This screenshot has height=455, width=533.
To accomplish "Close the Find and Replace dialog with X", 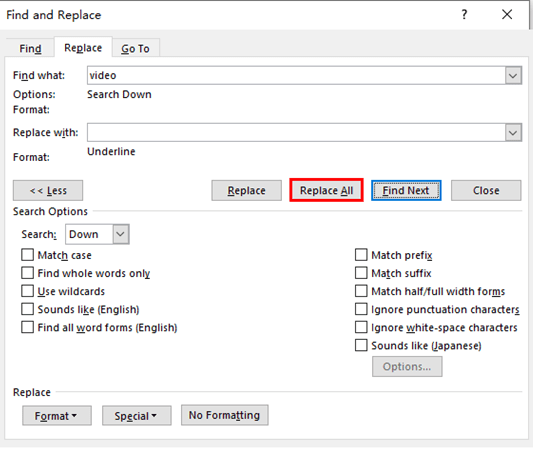I will (x=507, y=15).
